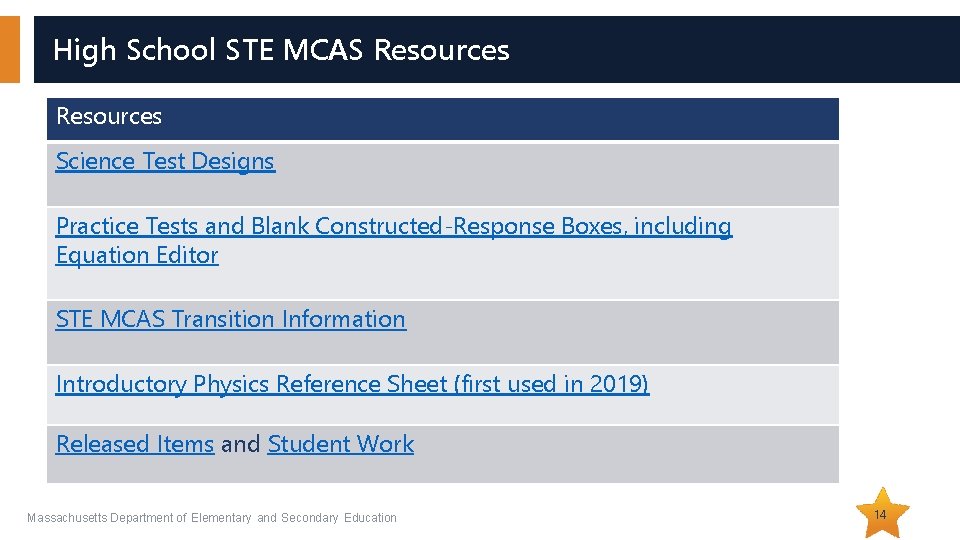Click the word "MCAS" in the slide title

point(323,50)
